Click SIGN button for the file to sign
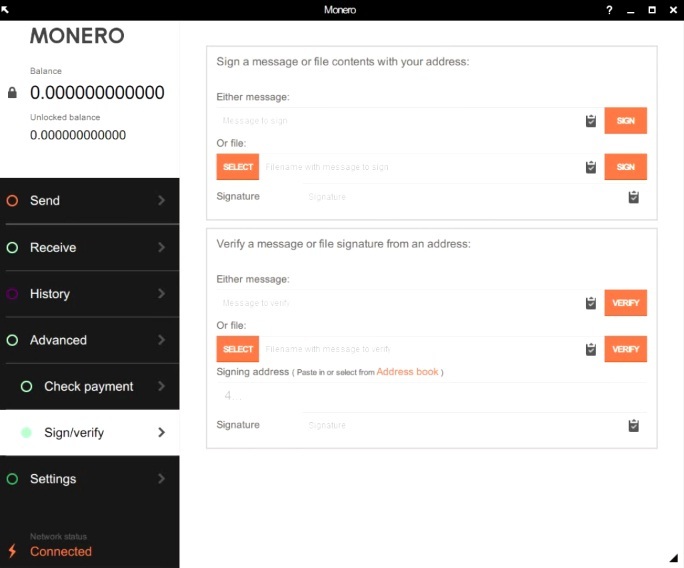Screen dimensions: 684x568 coord(626,167)
